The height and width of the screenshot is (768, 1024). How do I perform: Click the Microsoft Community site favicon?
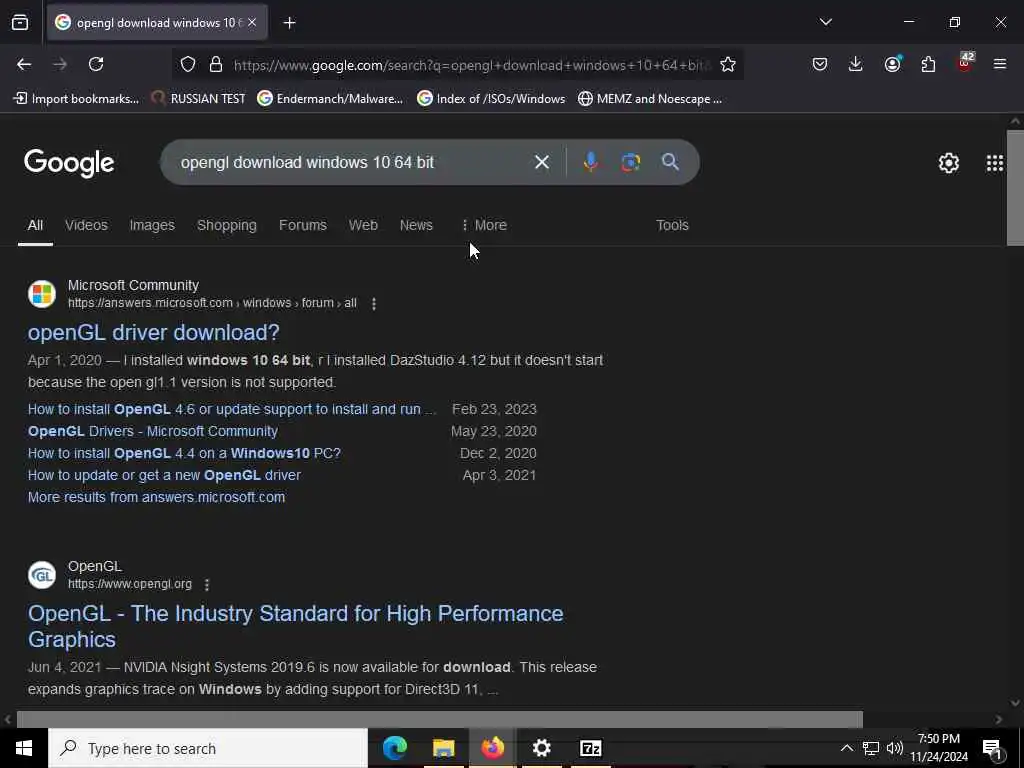pyautogui.click(x=42, y=294)
